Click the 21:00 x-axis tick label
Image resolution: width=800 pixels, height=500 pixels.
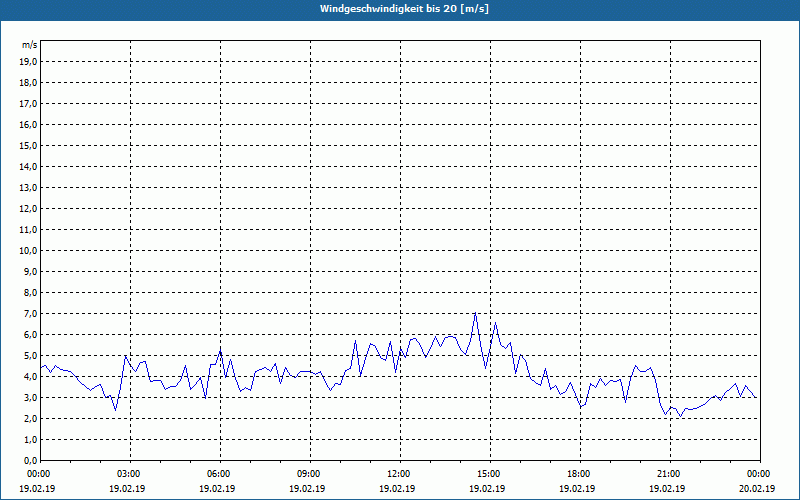pyautogui.click(x=670, y=474)
